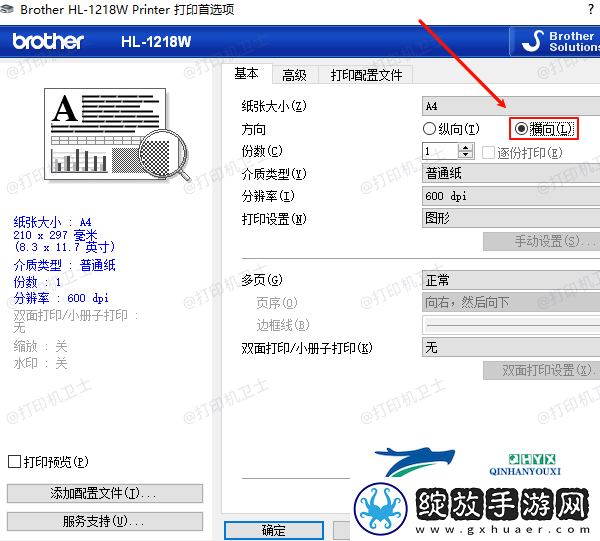Switch to the 打印配置文件 tab
Screen dimensions: 600x541
pyautogui.click(x=366, y=75)
